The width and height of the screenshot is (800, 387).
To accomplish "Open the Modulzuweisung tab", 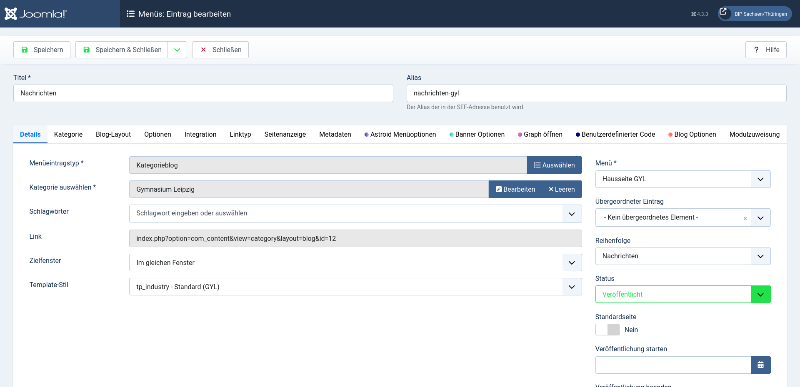I will pyautogui.click(x=755, y=135).
